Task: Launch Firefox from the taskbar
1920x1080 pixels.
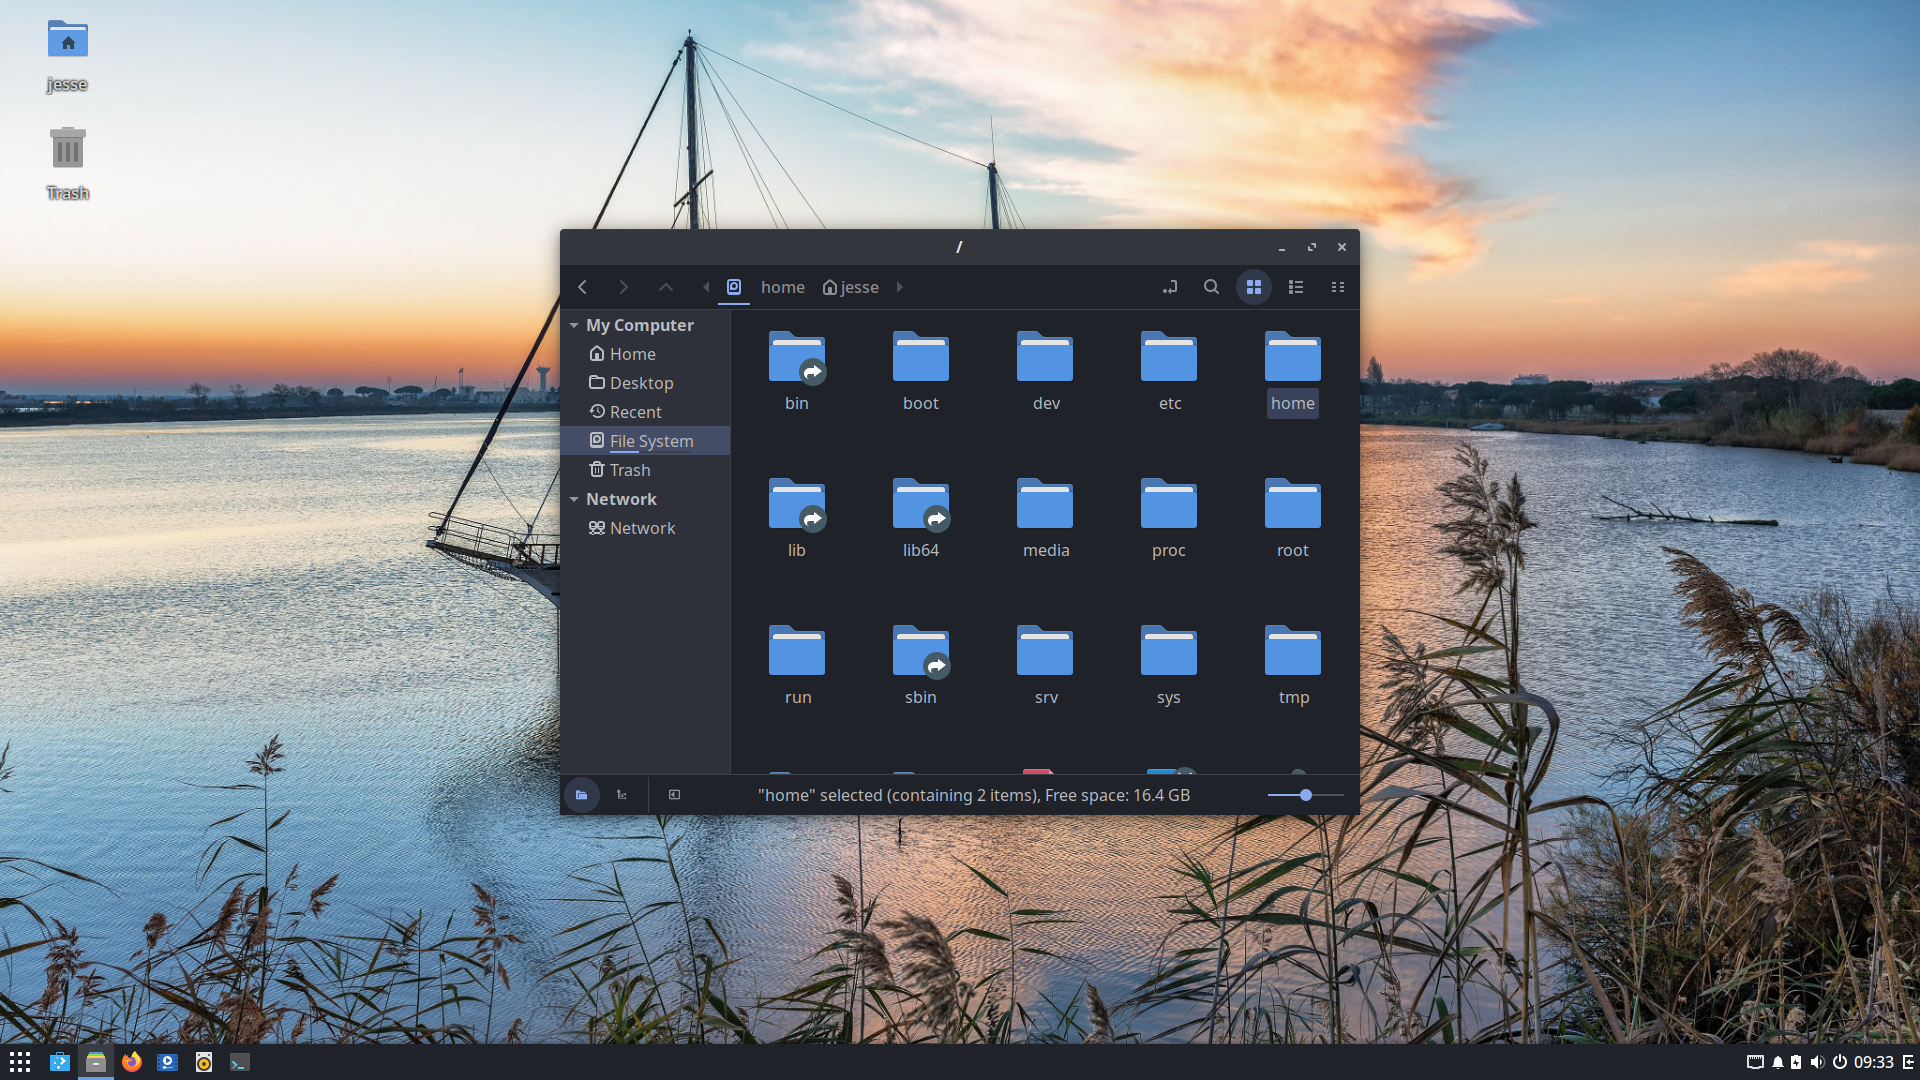Action: tap(132, 1062)
